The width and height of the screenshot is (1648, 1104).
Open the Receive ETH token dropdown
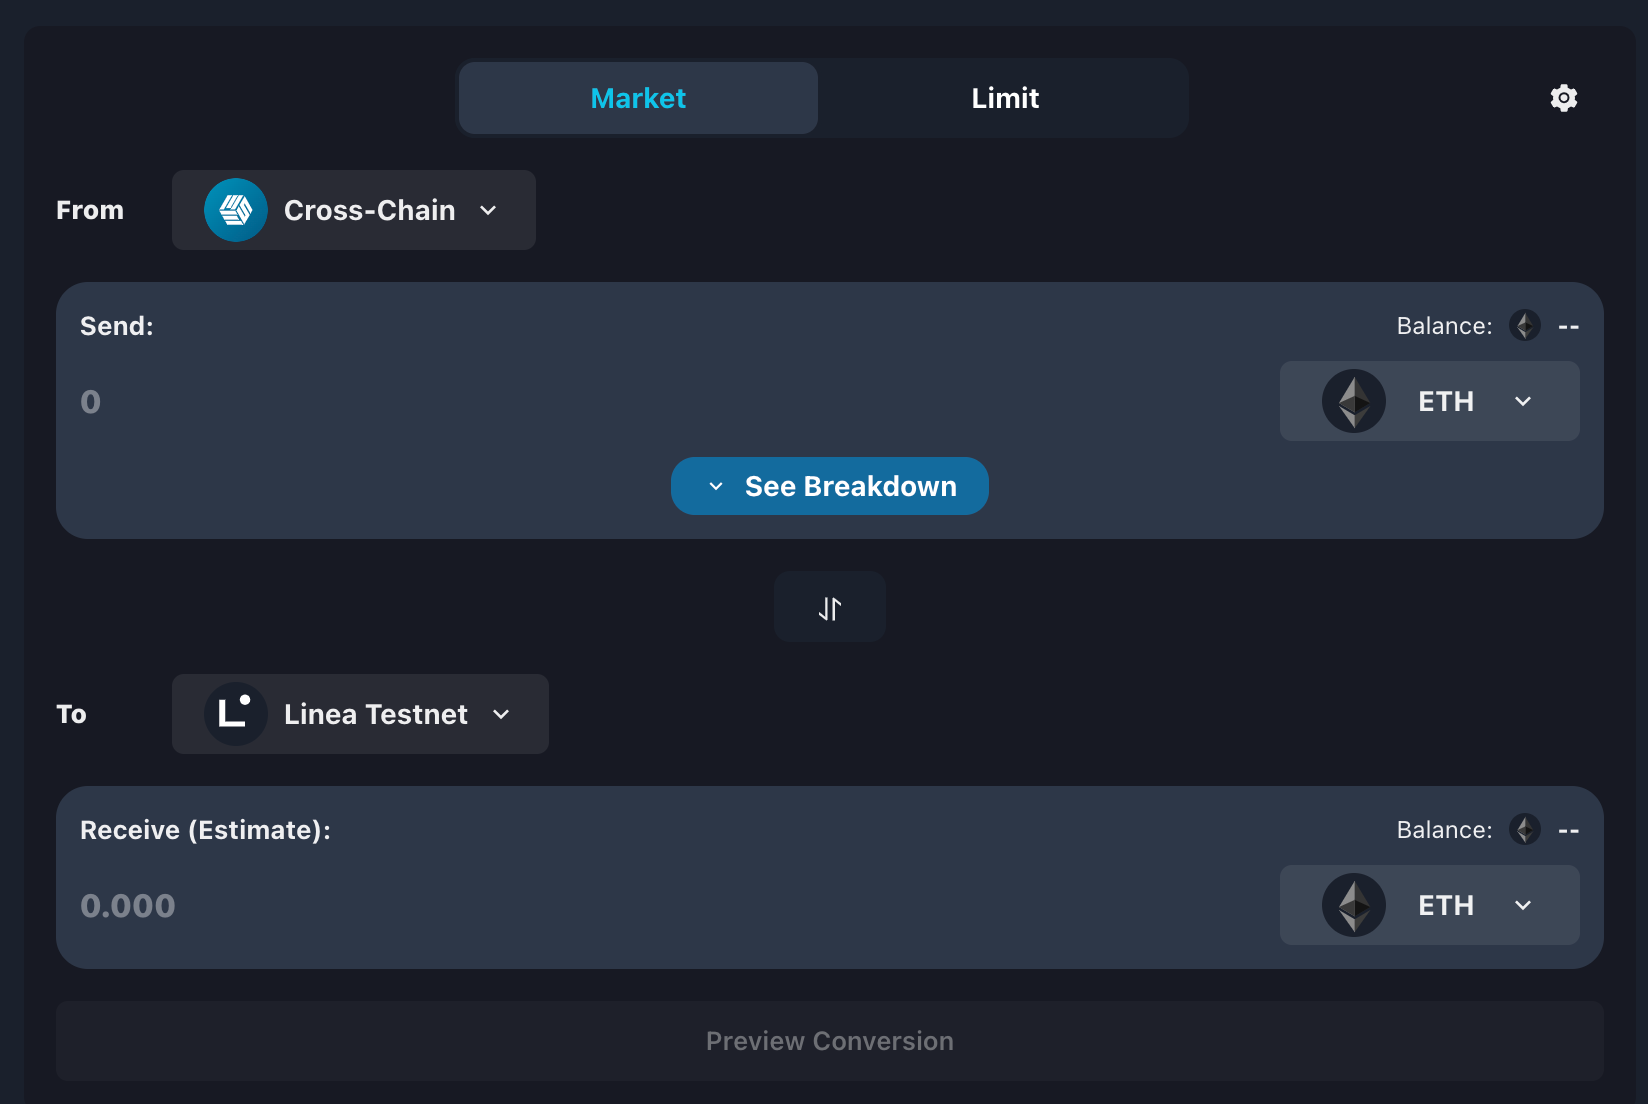(1430, 905)
